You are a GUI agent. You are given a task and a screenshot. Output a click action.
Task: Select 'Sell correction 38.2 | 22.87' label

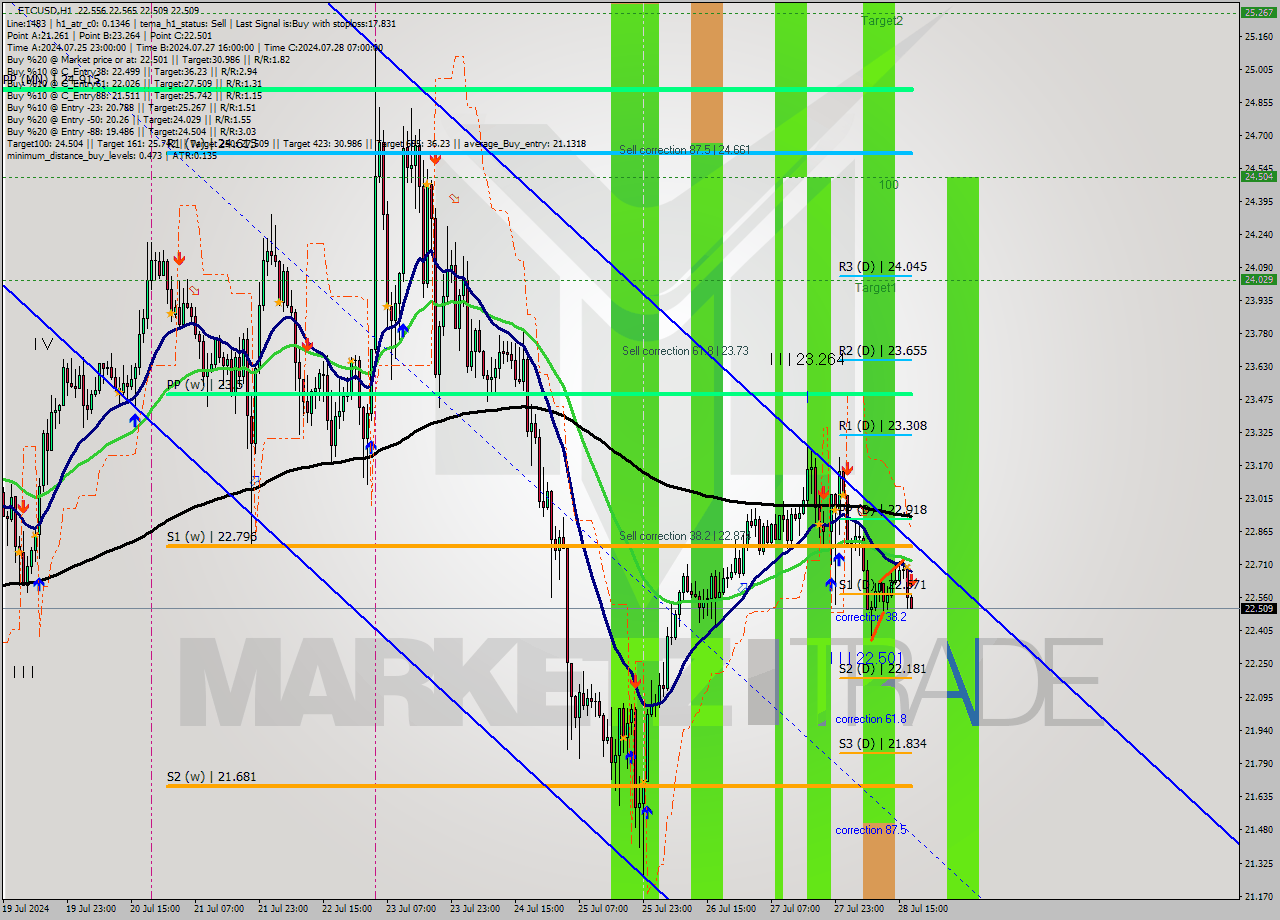pyautogui.click(x=683, y=536)
